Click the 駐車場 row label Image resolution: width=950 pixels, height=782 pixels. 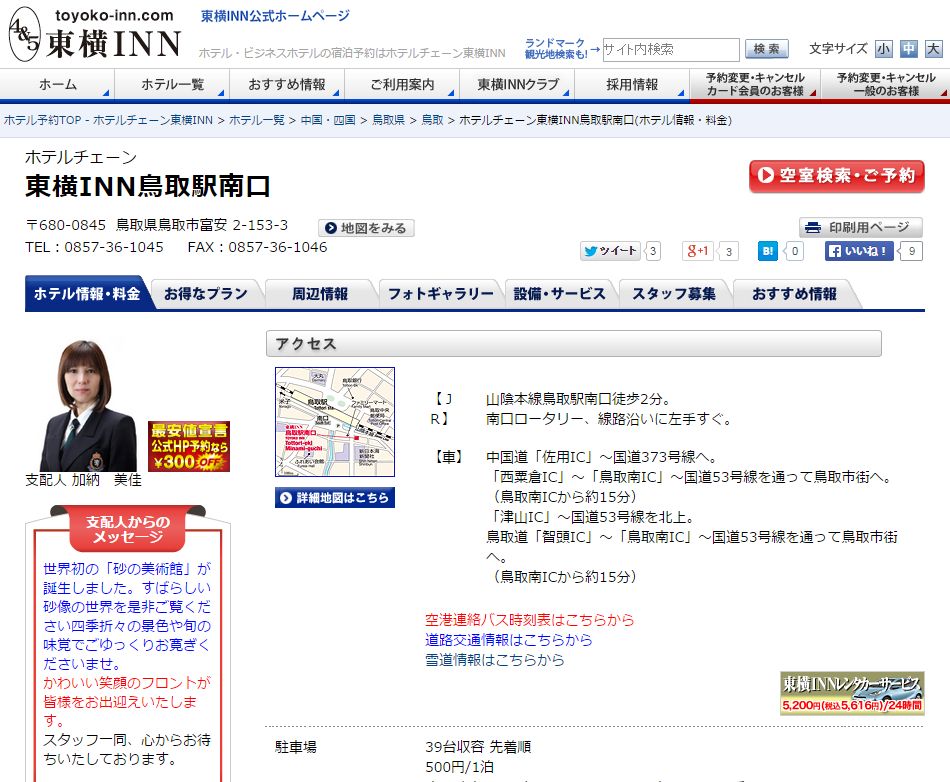click(x=296, y=747)
